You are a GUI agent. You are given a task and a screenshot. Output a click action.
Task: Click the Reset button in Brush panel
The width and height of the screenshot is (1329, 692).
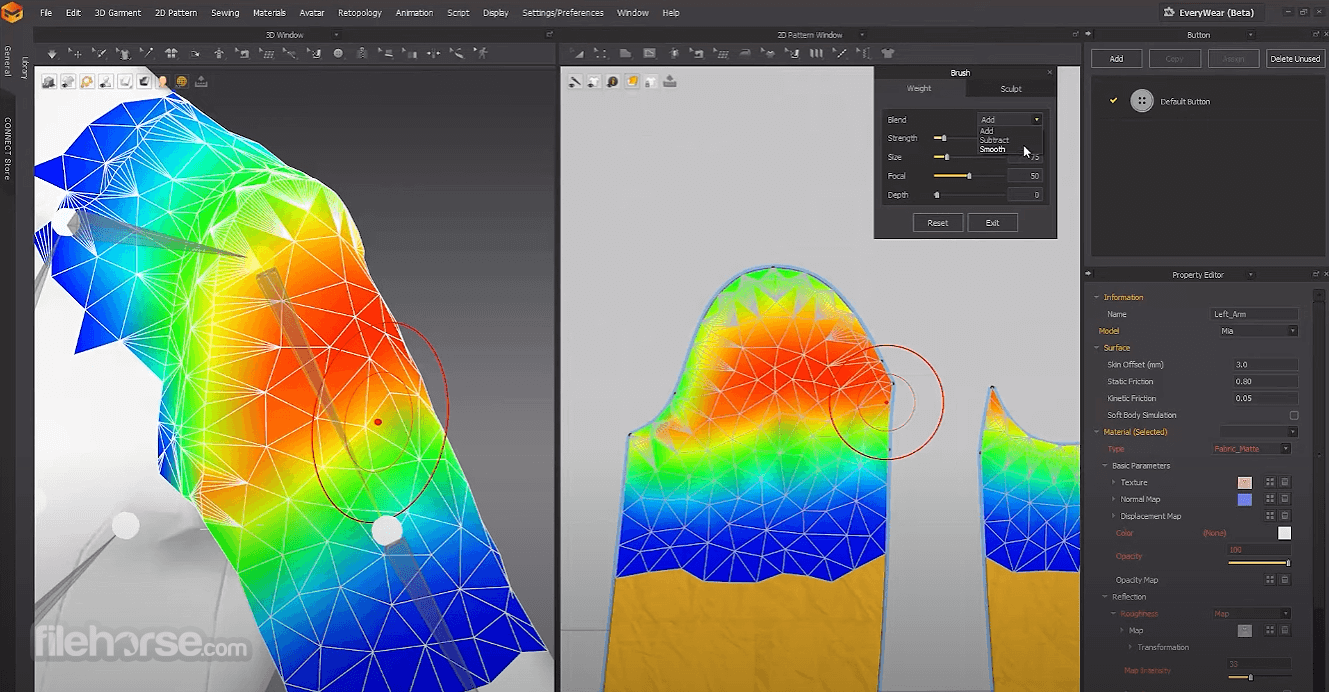click(x=938, y=223)
